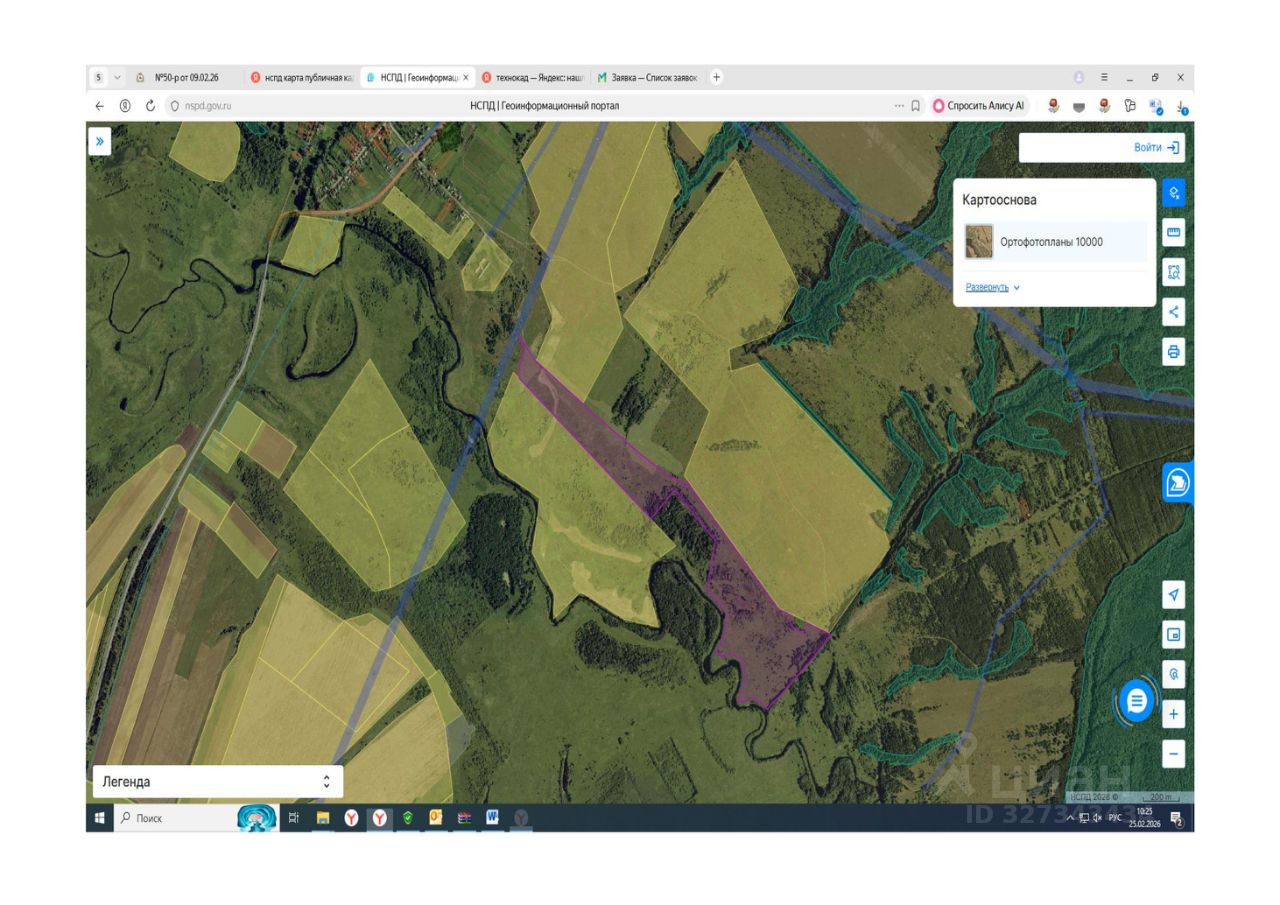1280x905 pixels.
Task: Bookmark this page in address bar
Action: [x=916, y=106]
